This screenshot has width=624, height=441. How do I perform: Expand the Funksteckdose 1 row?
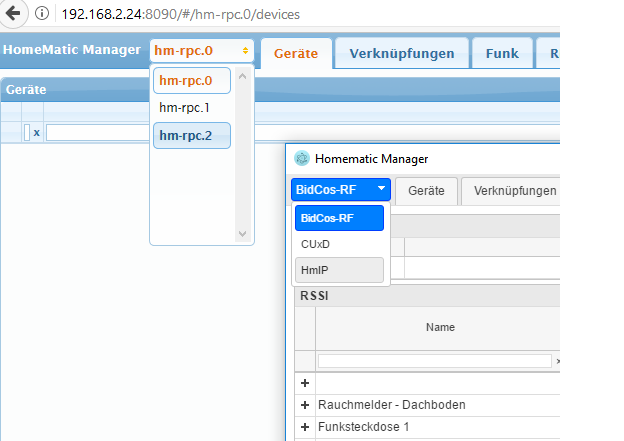305,427
